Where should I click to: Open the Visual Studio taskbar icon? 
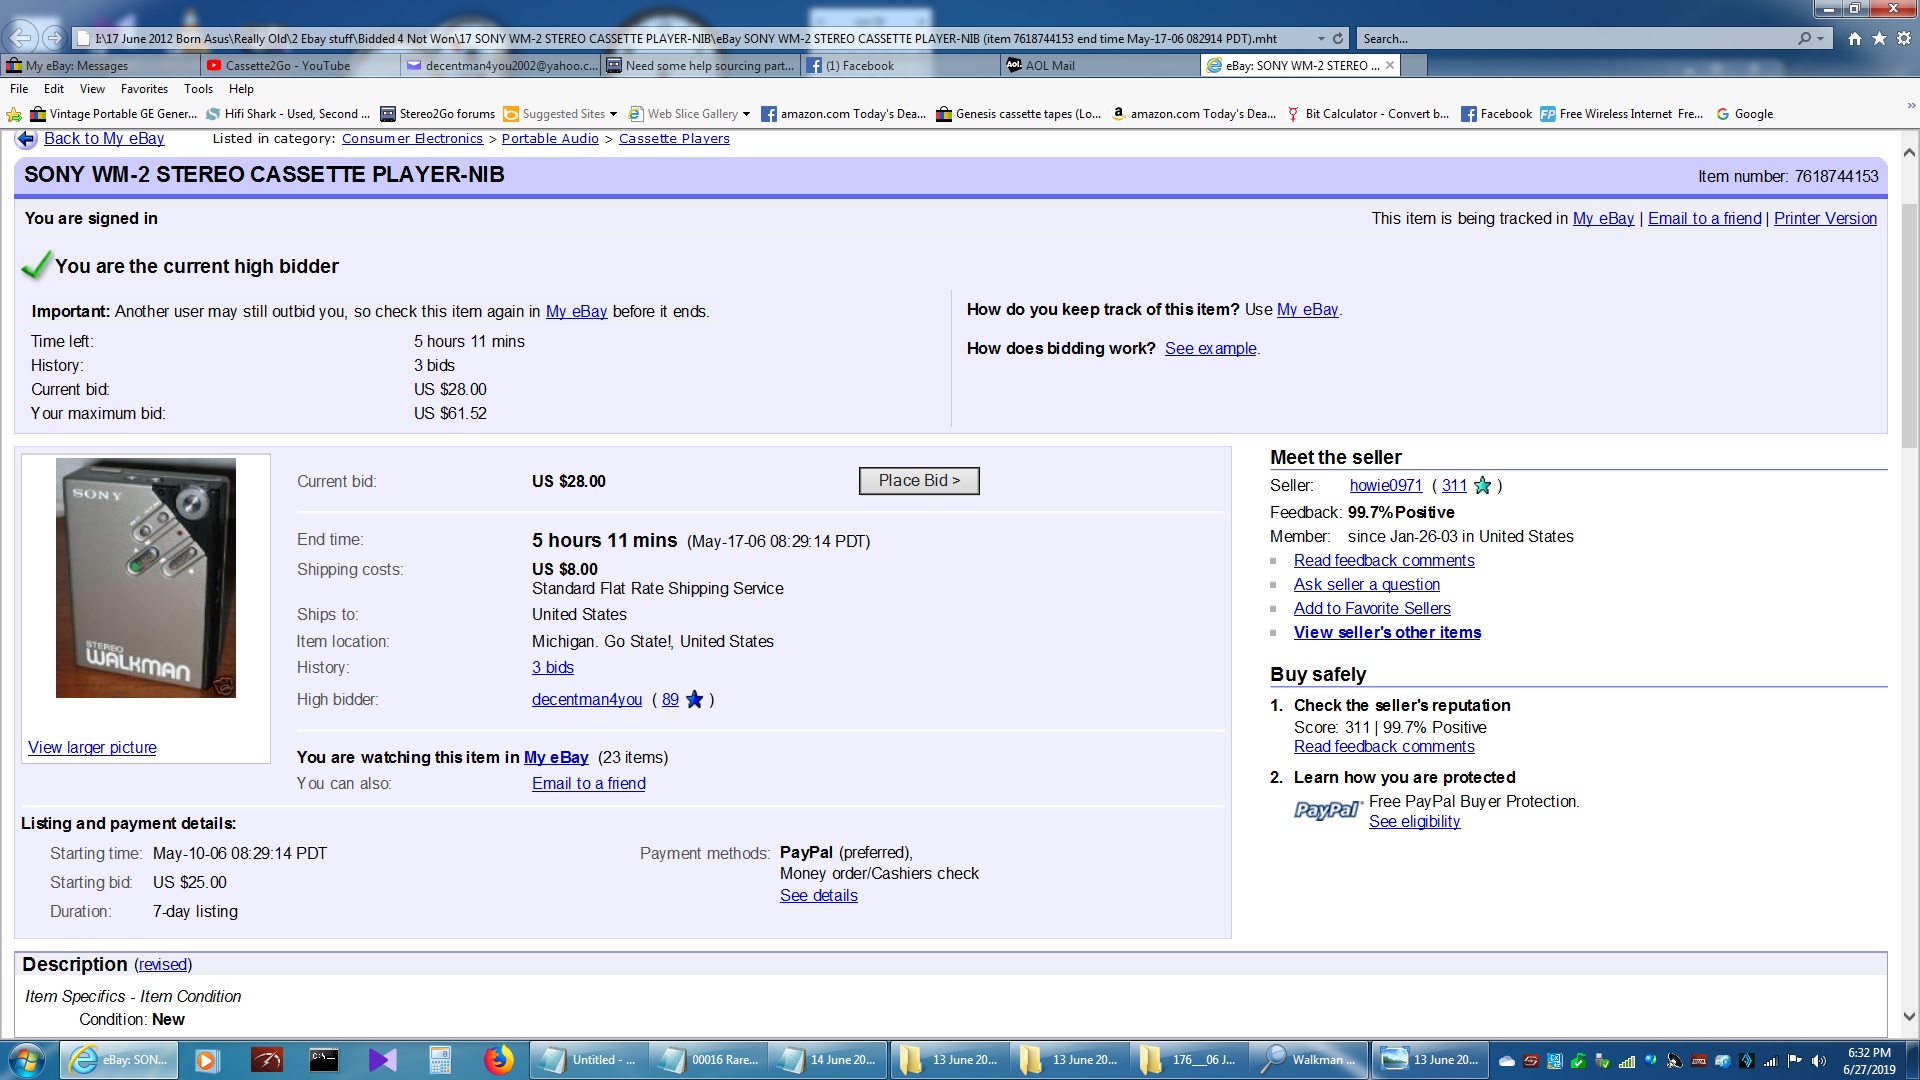click(382, 1059)
